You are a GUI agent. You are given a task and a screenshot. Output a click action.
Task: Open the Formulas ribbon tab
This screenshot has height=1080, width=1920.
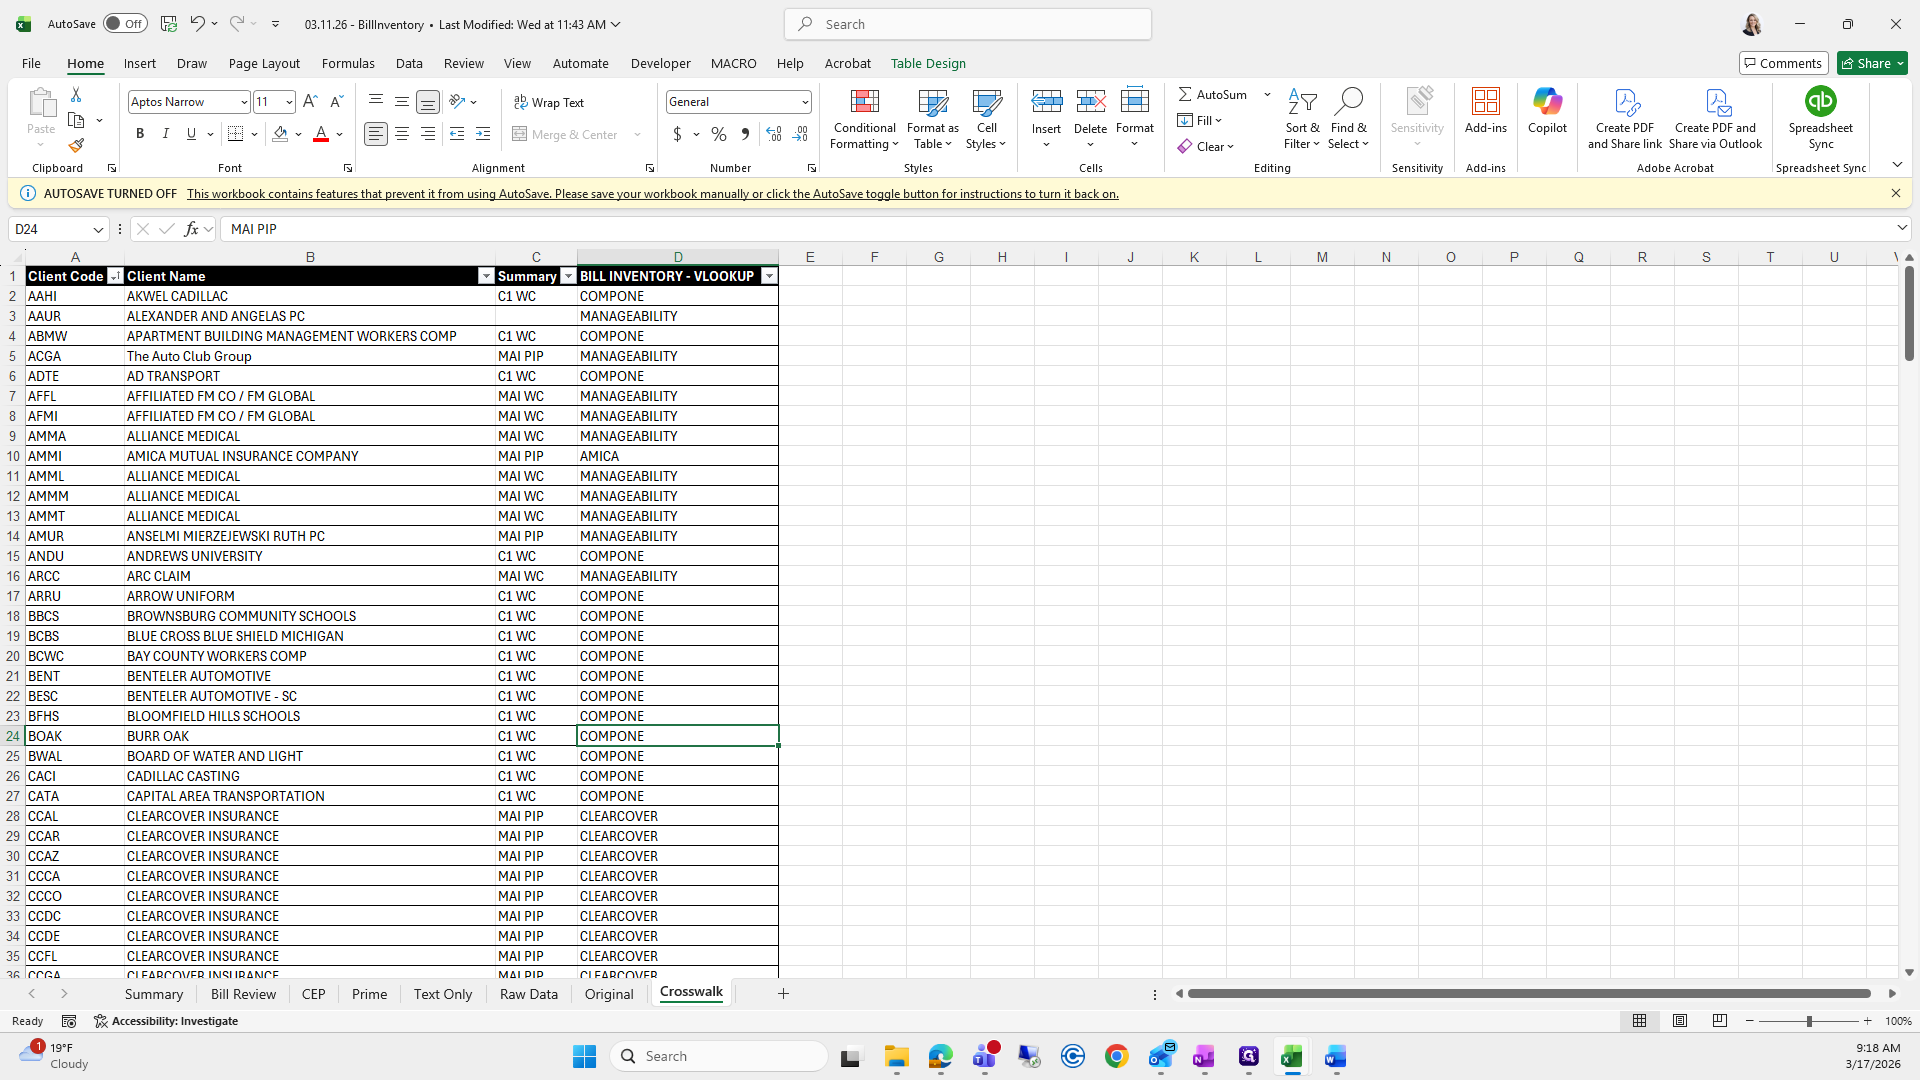(x=348, y=63)
